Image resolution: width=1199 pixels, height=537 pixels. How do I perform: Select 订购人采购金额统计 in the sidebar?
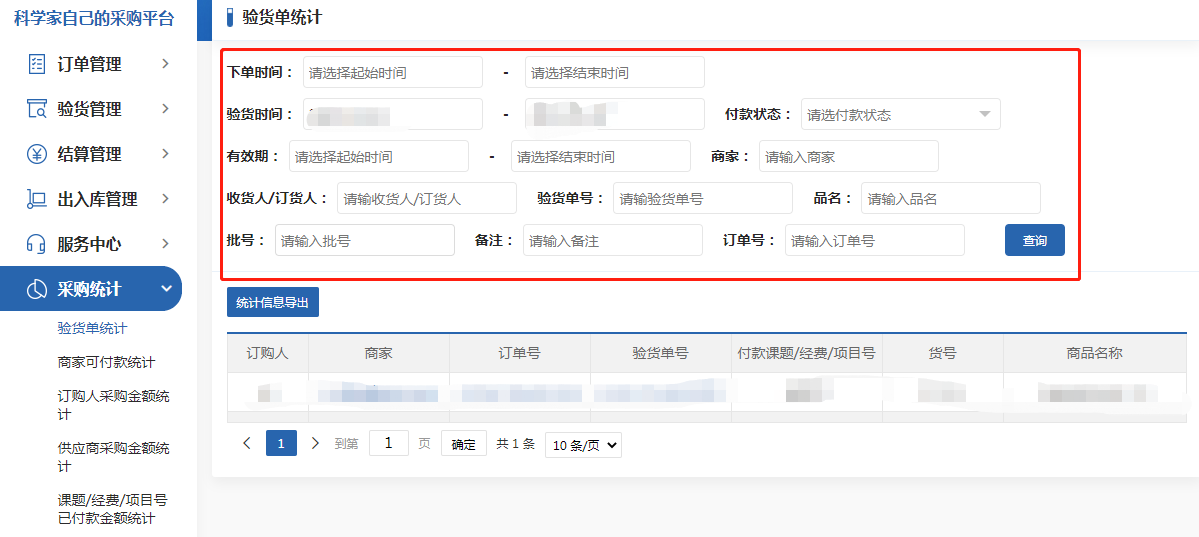tap(113, 405)
